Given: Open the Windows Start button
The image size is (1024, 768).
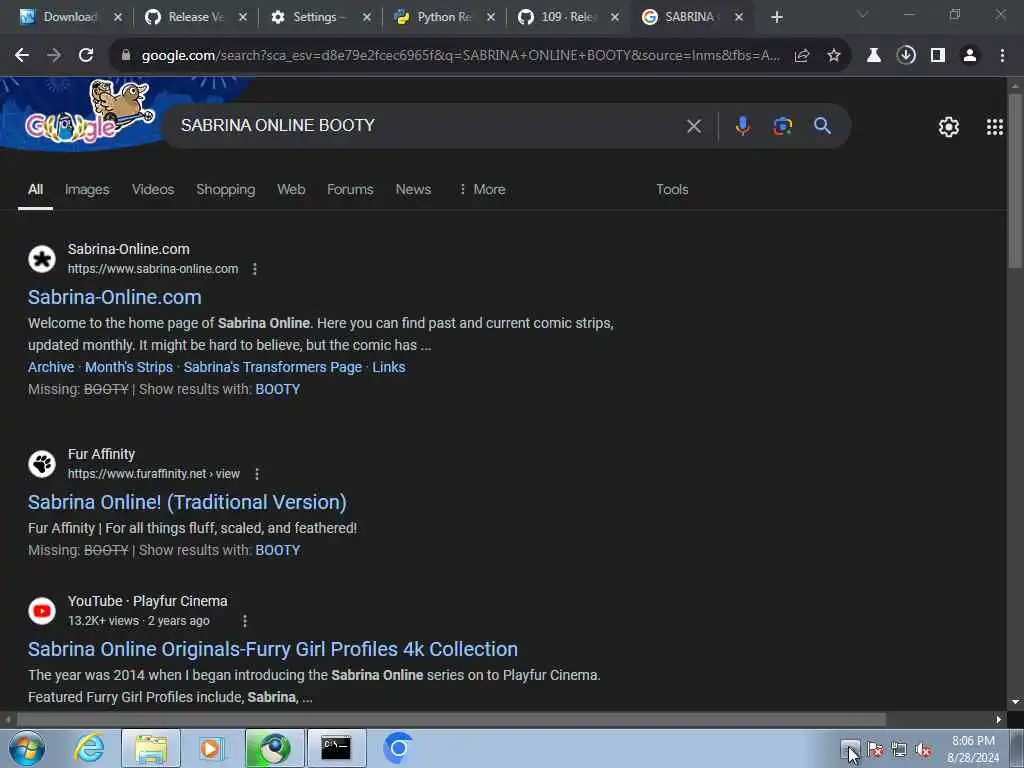Looking at the screenshot, I should click(x=27, y=748).
